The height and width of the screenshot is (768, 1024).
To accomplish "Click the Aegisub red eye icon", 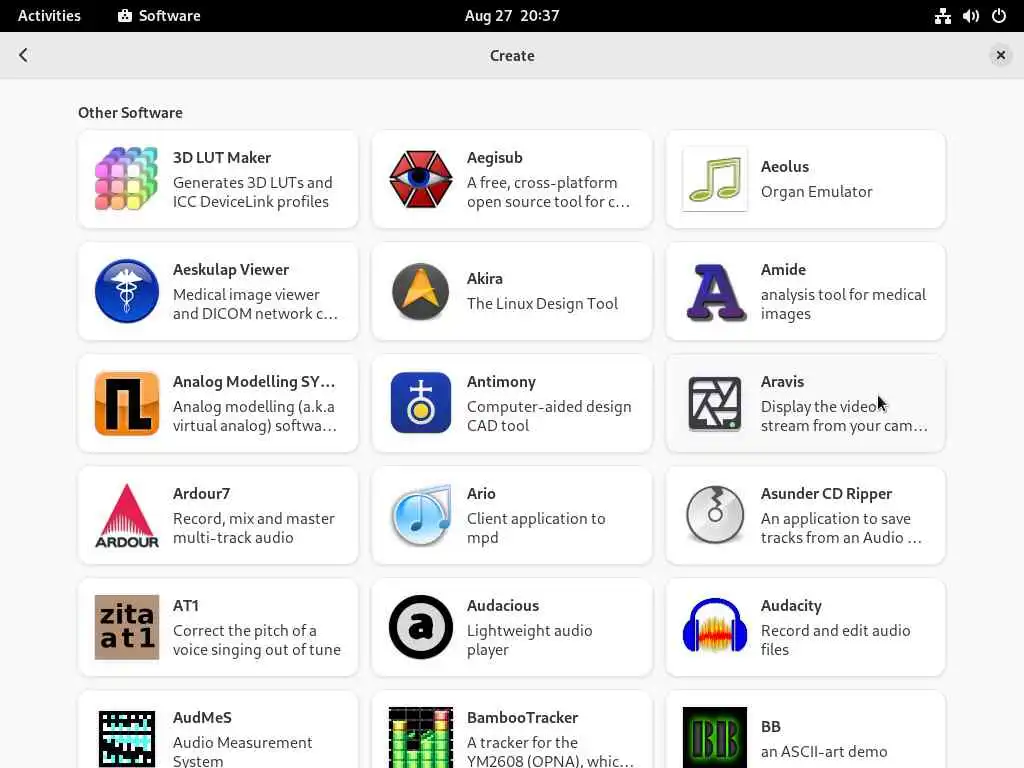I will click(421, 179).
